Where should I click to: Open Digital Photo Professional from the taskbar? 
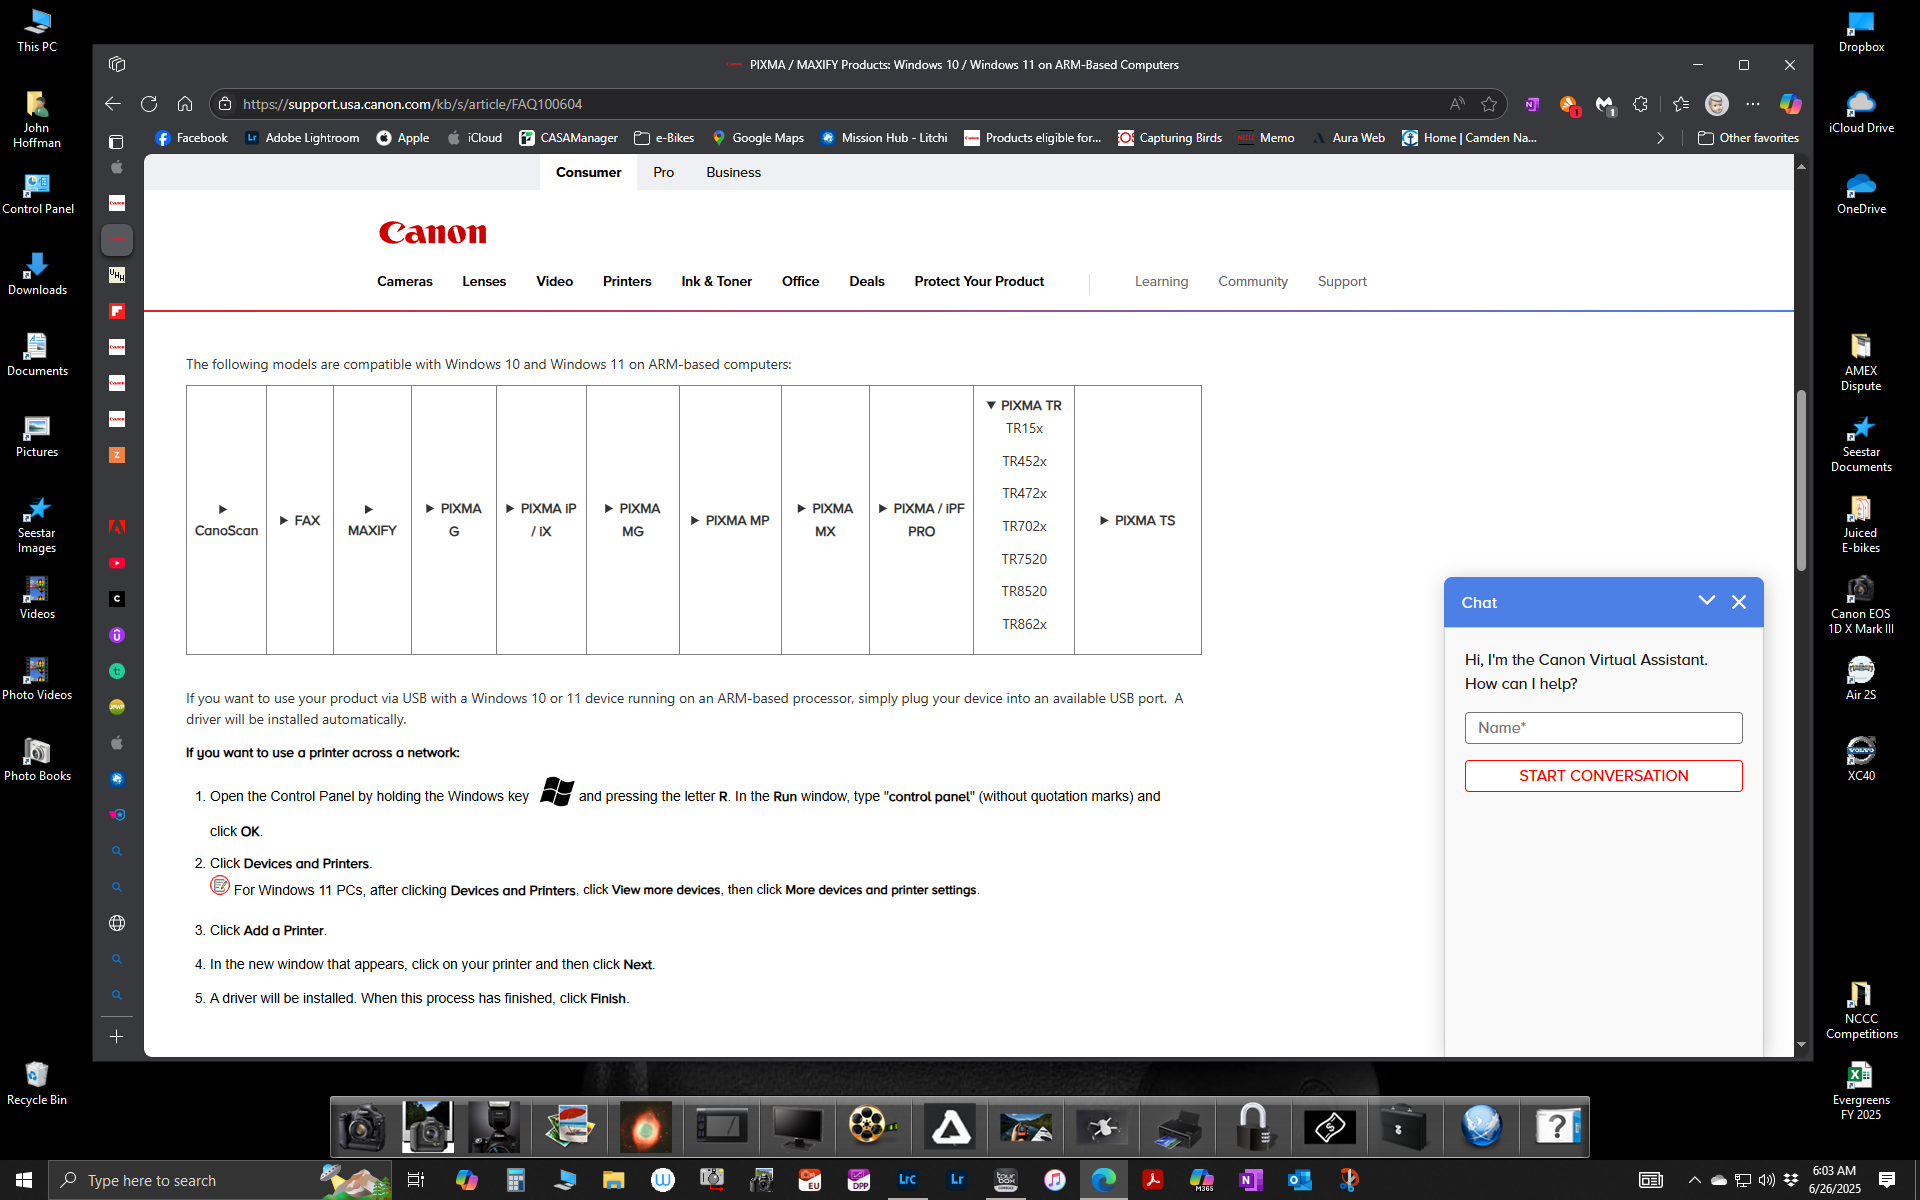coord(859,1180)
